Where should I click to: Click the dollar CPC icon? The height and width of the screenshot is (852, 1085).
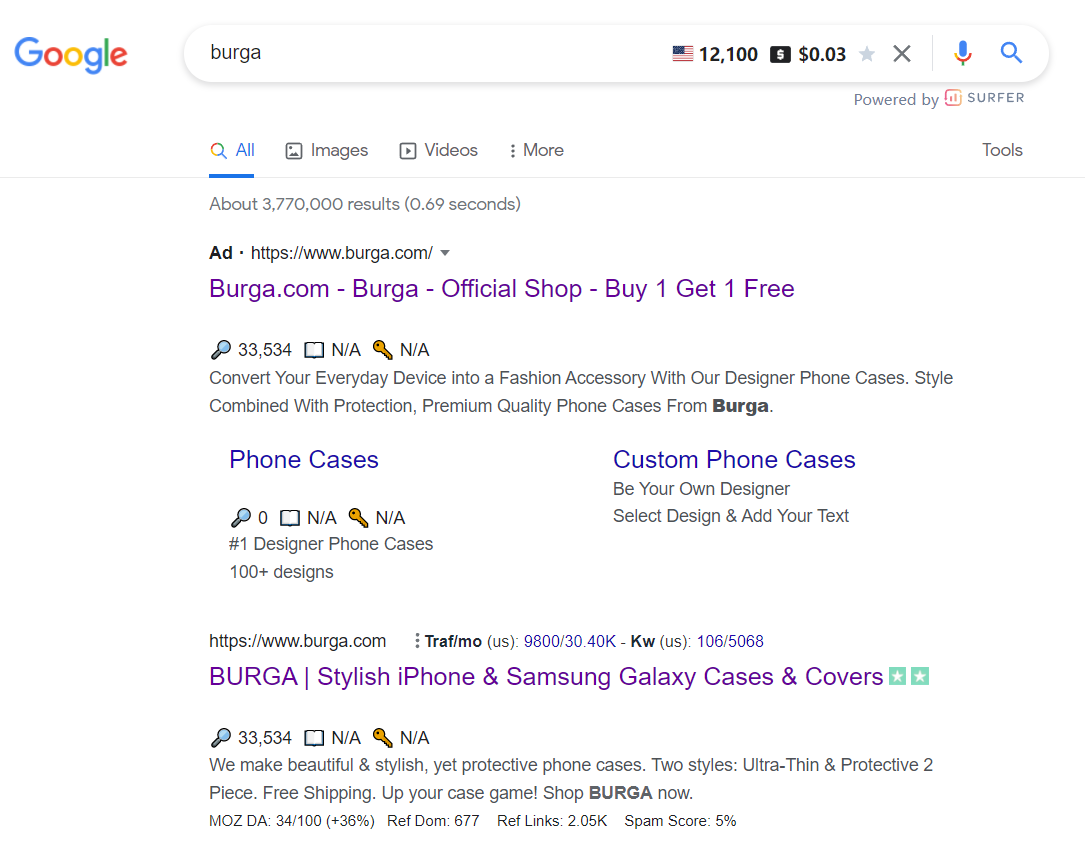click(x=780, y=54)
